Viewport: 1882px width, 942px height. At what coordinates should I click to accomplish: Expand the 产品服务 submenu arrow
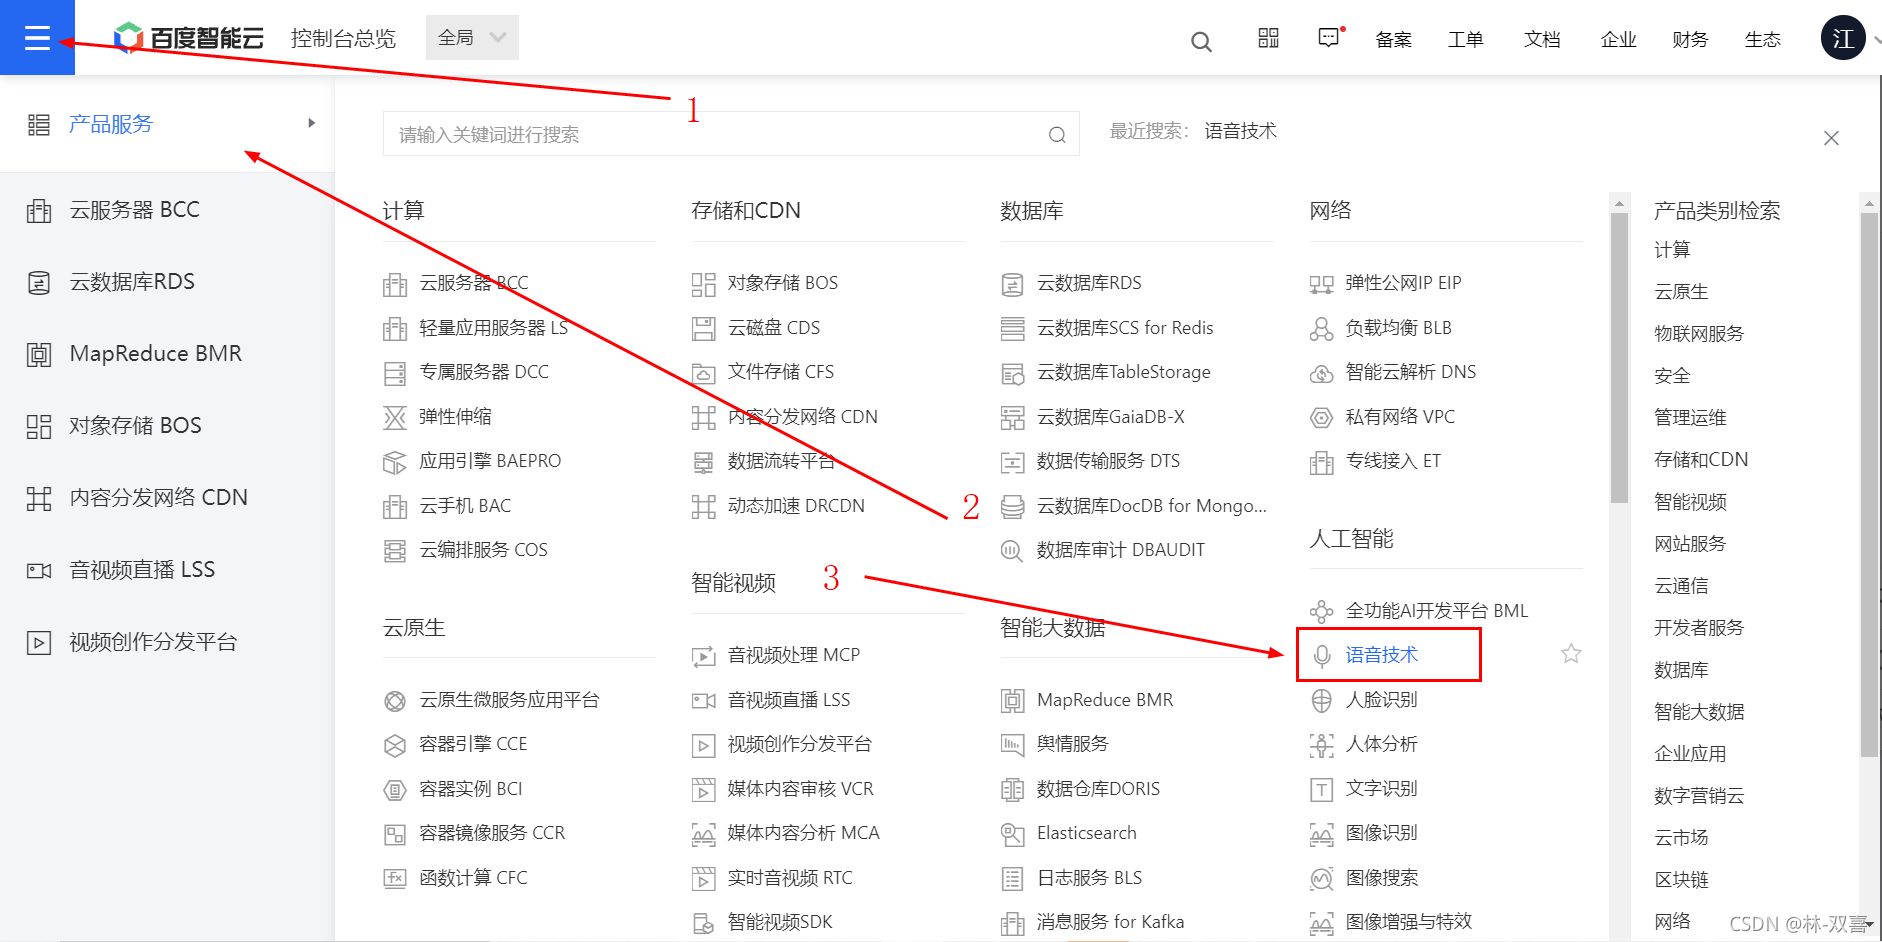pyautogui.click(x=312, y=123)
